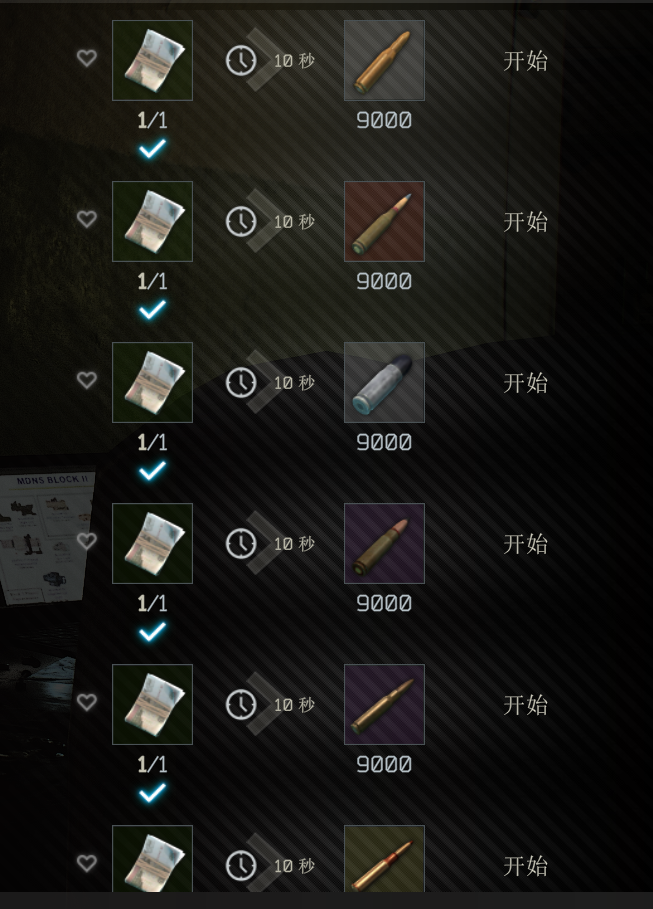Screen dimensions: 653x909
Task: Click the heart icon on the bottom recipe
Action: 87,864
